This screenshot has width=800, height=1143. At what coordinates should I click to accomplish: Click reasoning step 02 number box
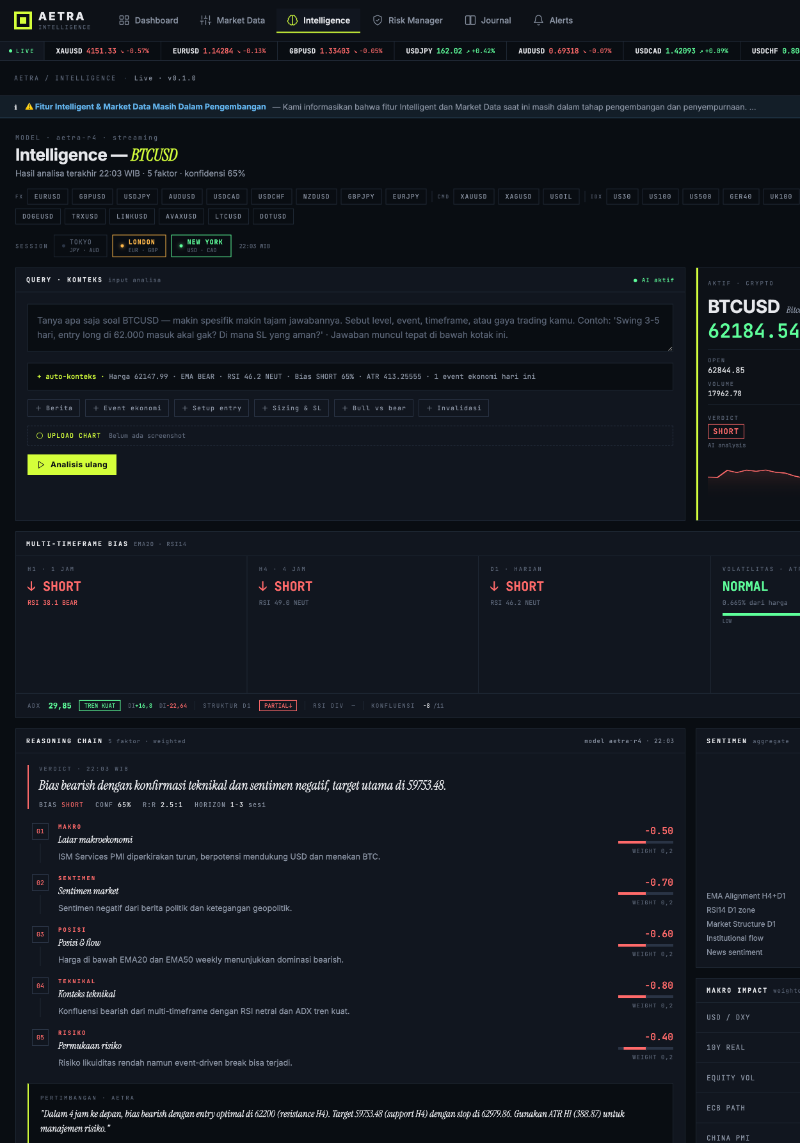40,883
